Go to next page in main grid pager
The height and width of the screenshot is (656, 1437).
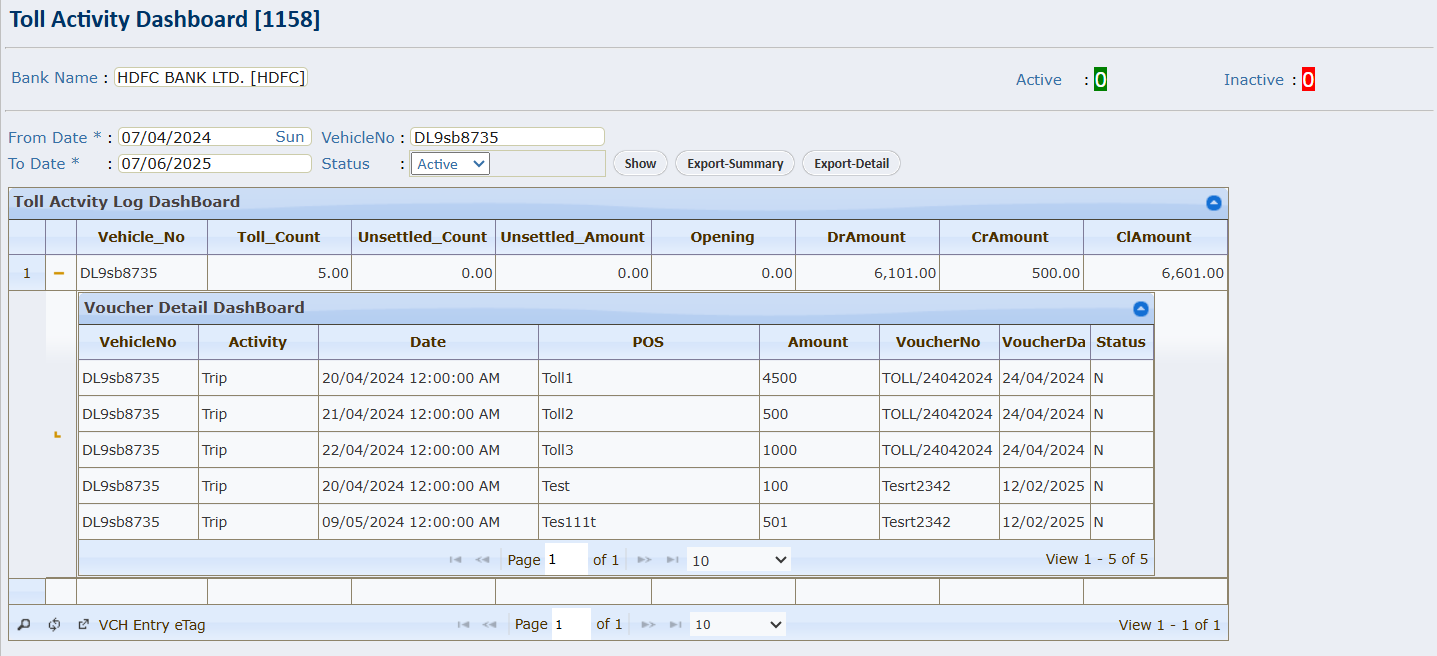647,625
